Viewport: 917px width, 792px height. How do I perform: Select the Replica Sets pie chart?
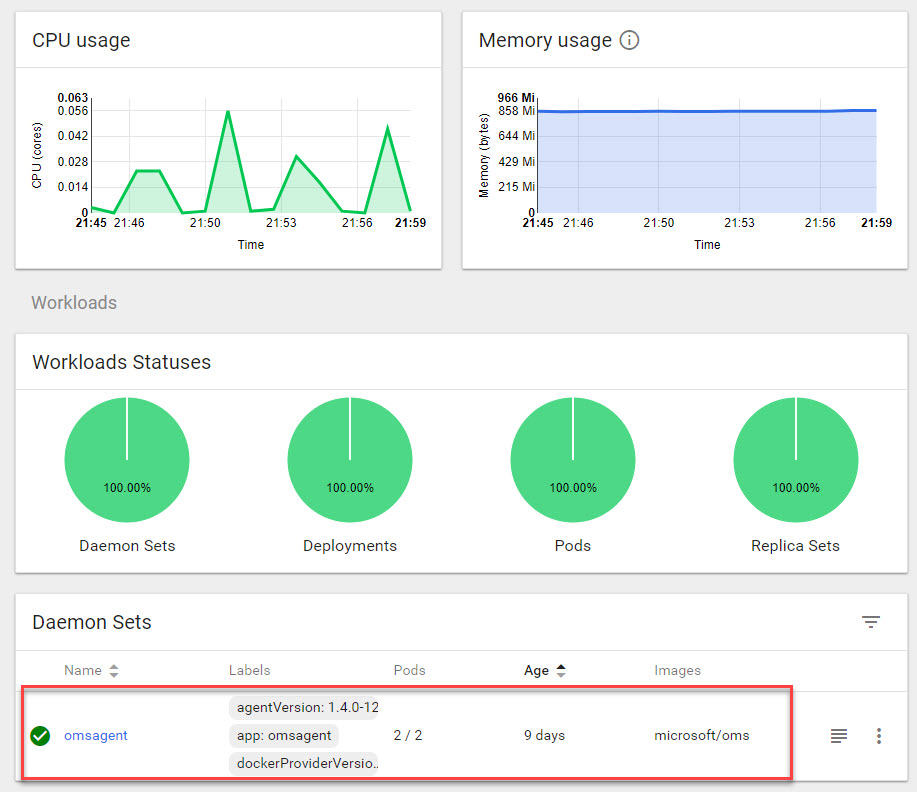pyautogui.click(x=795, y=457)
